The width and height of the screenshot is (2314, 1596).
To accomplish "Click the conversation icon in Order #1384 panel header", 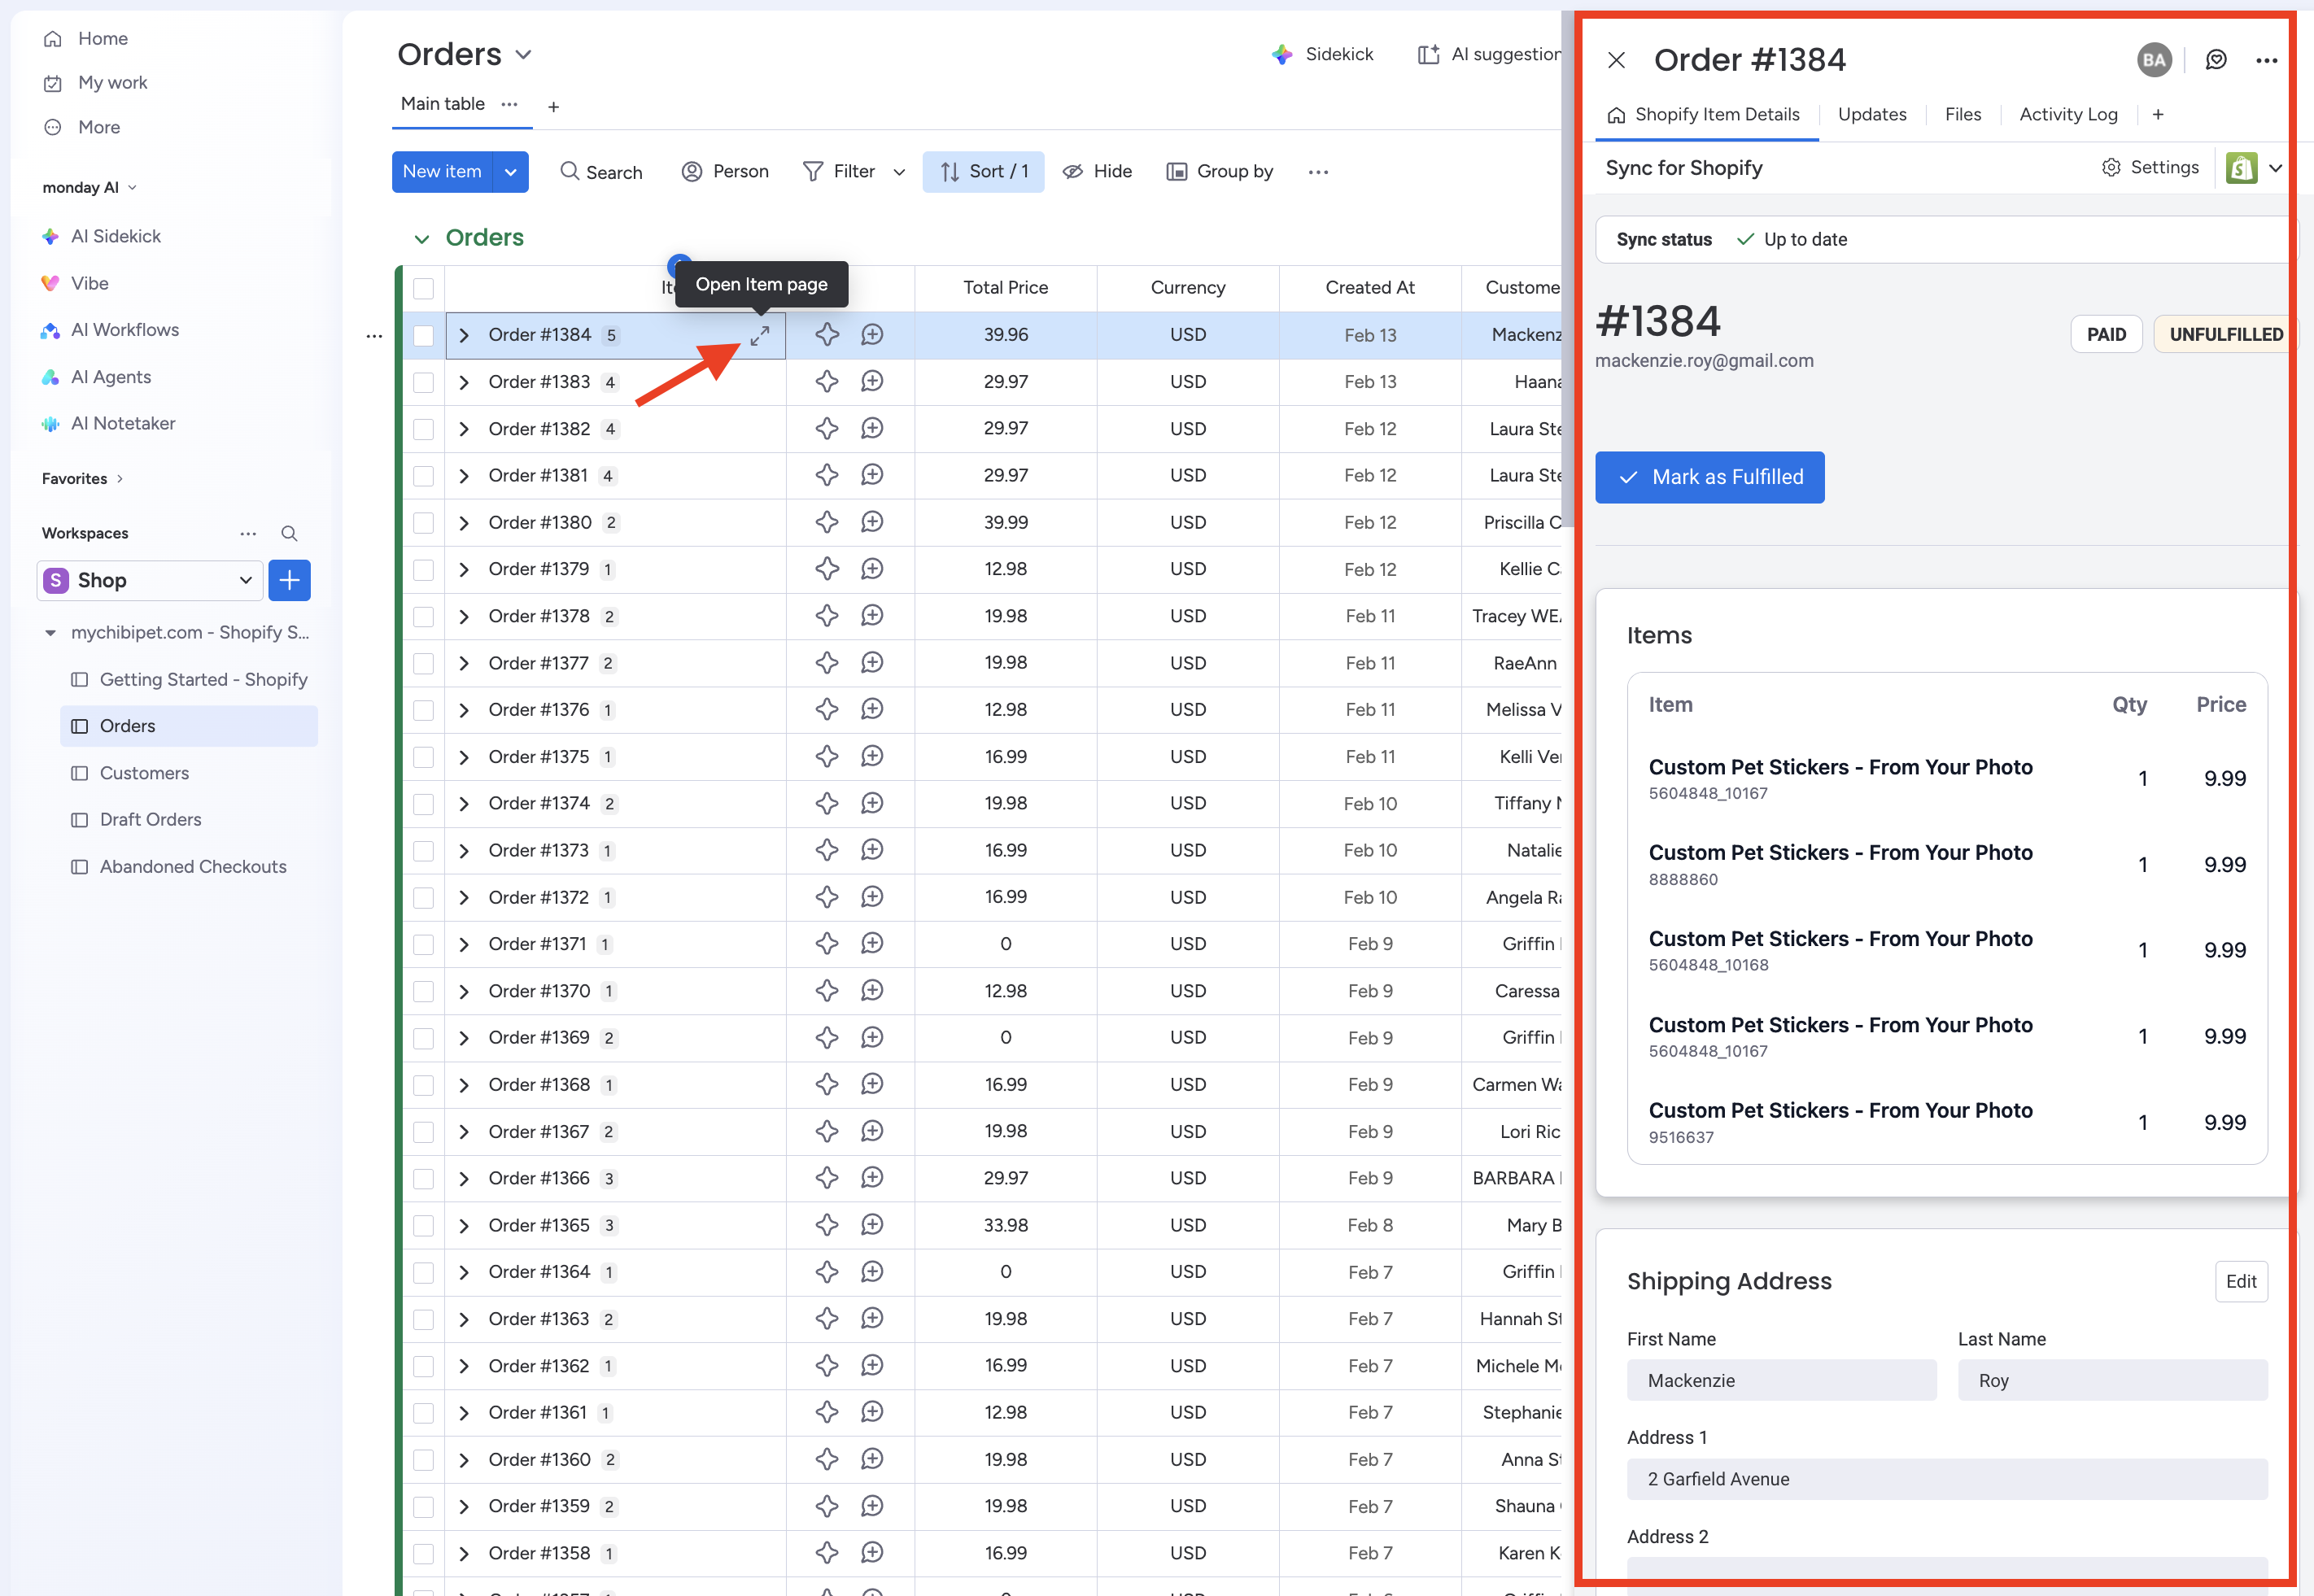I will 2216,60.
